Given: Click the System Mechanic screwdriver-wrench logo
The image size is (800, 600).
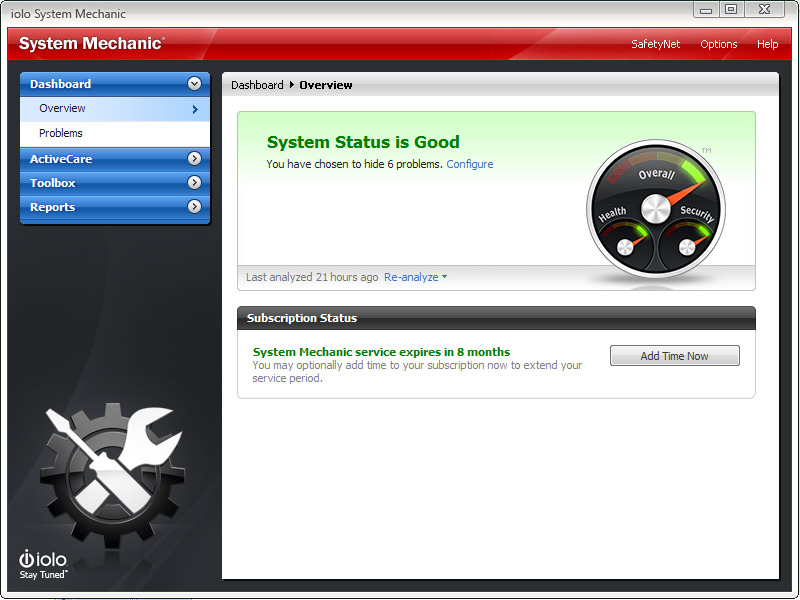Looking at the screenshot, I should coord(112,474).
